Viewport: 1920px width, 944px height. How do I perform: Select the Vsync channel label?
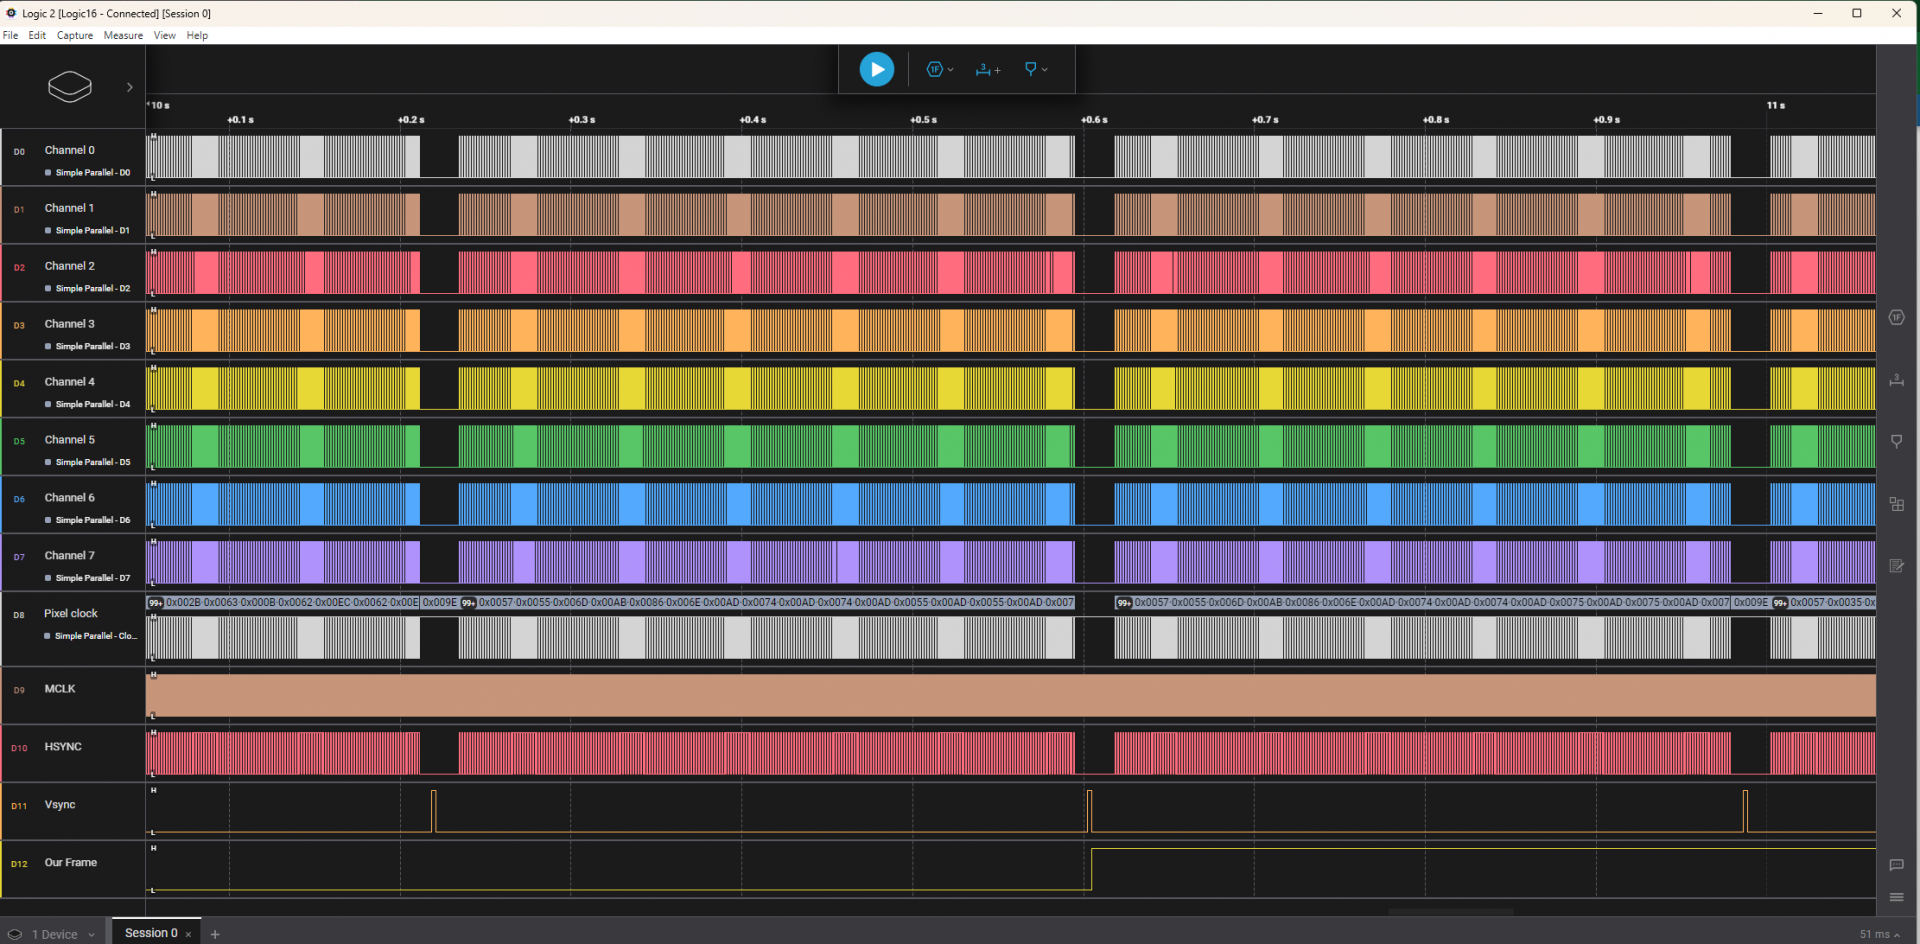[x=60, y=805]
